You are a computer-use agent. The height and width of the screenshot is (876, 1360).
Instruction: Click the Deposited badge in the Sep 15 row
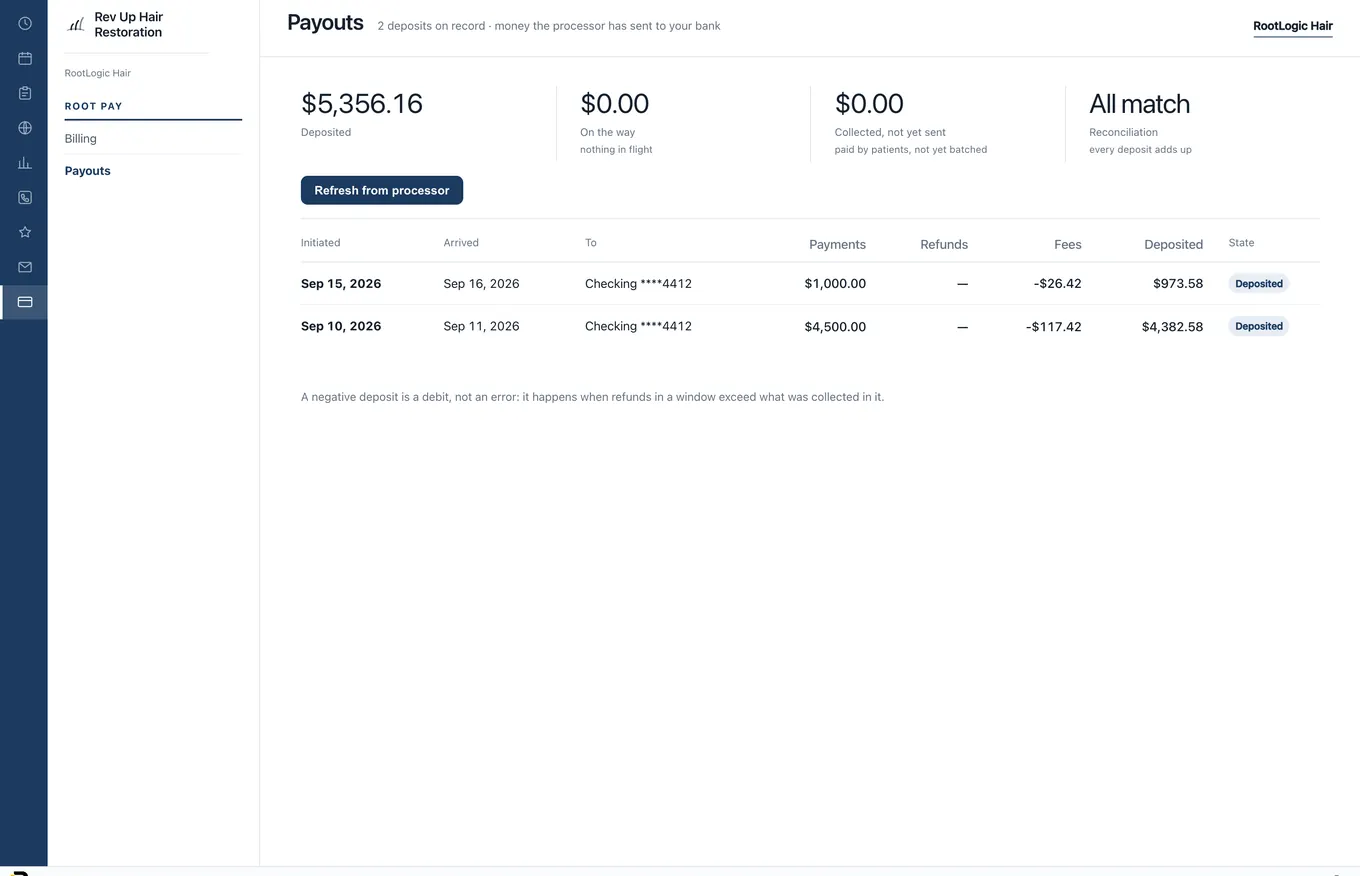pos(1258,284)
